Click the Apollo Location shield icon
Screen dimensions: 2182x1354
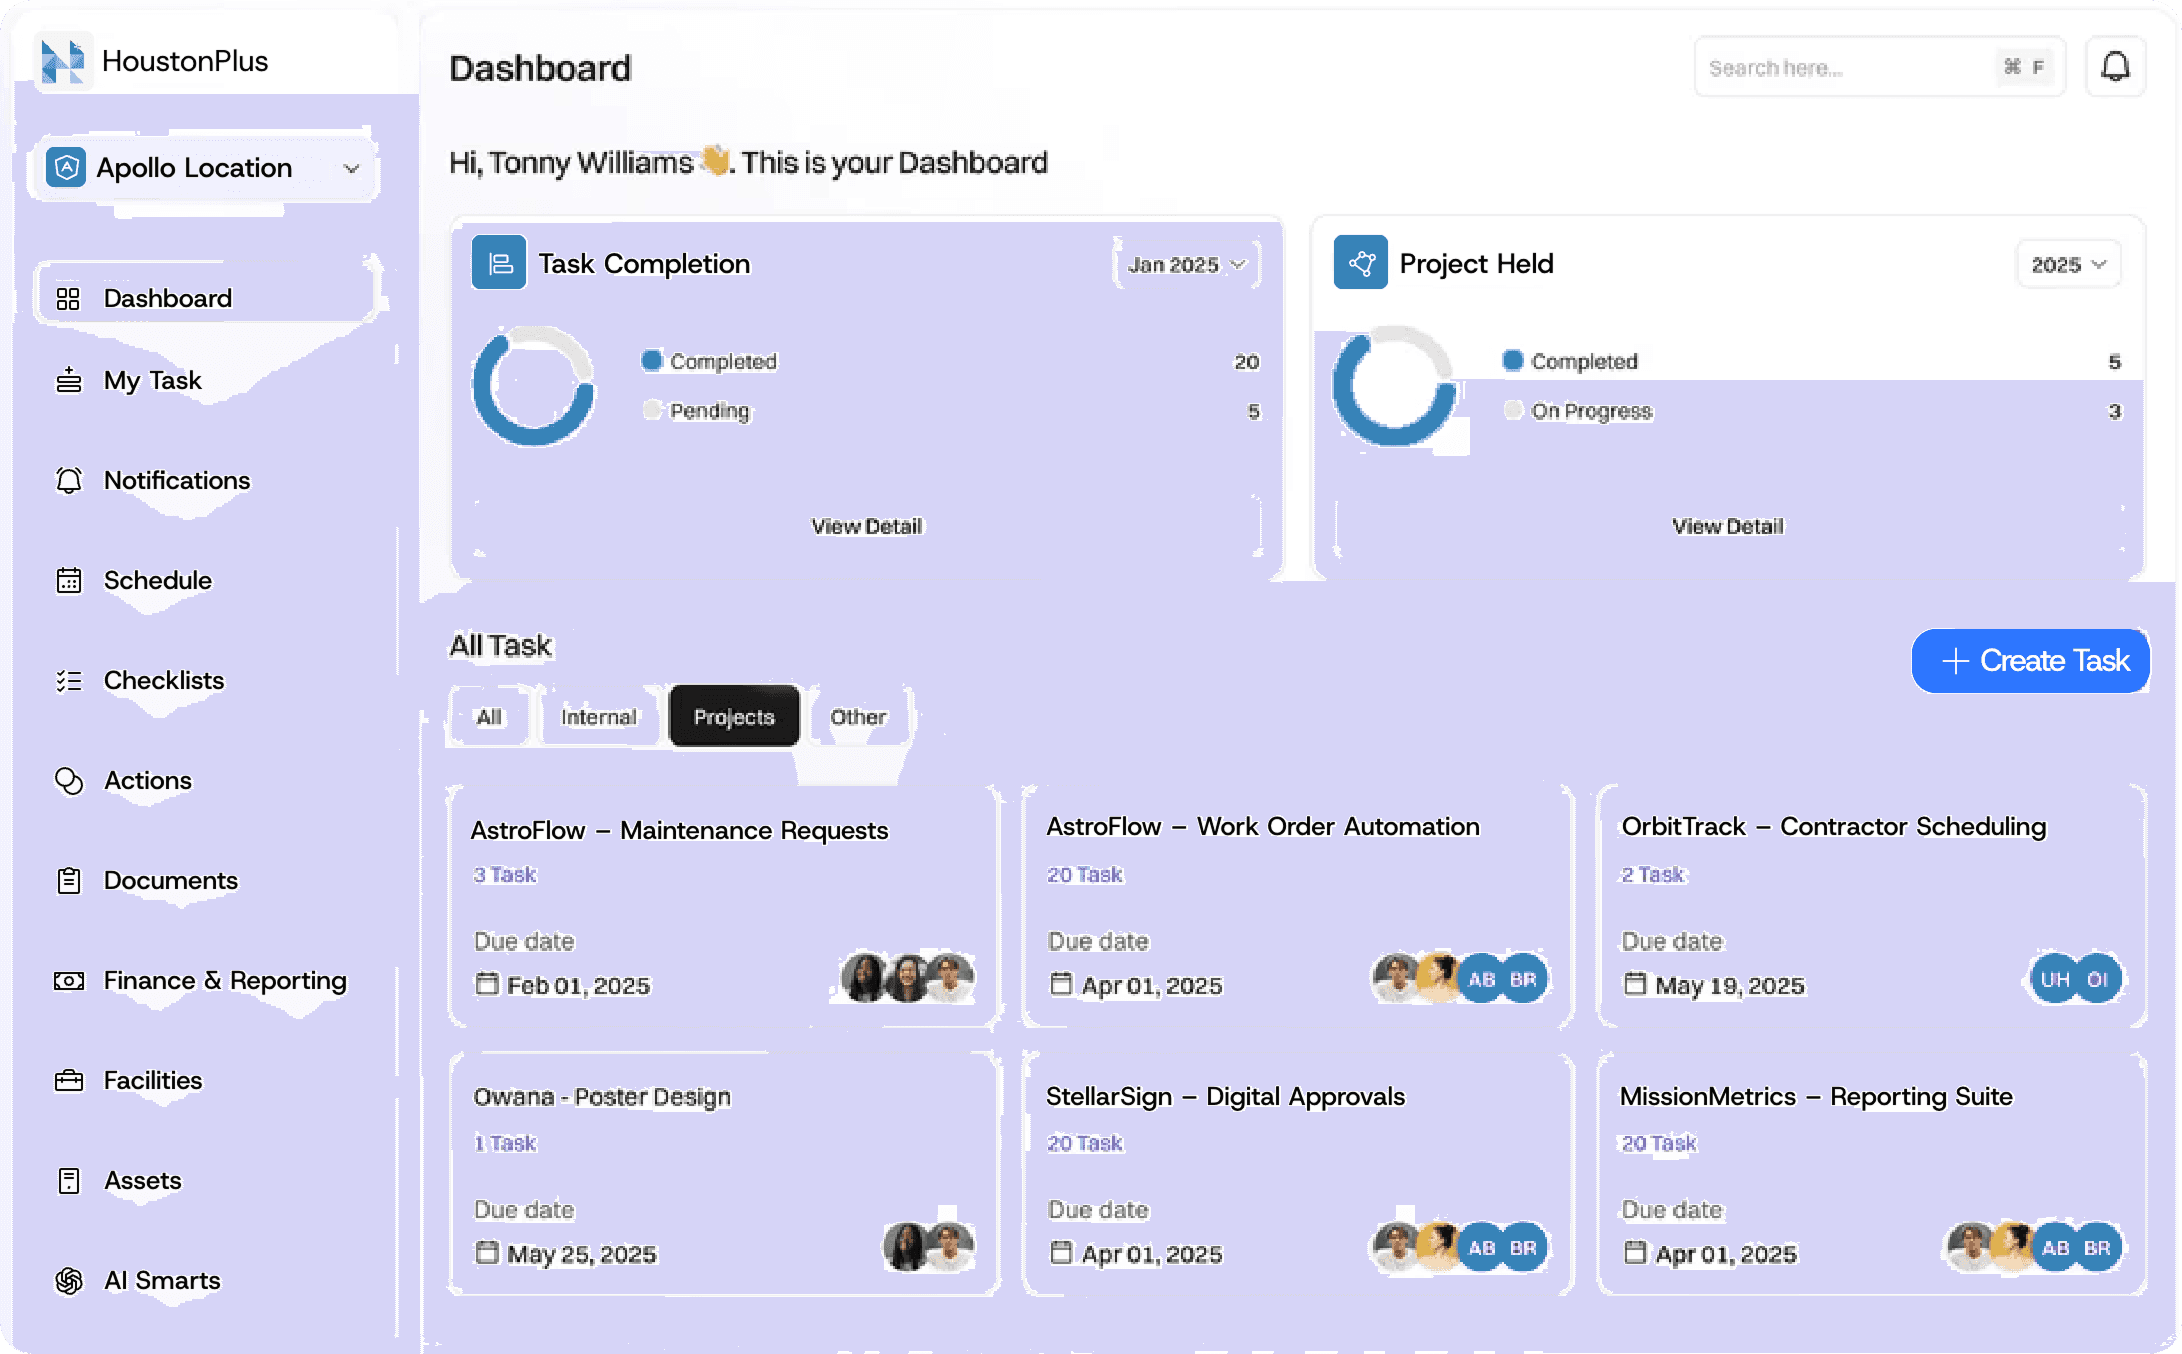tap(66, 167)
